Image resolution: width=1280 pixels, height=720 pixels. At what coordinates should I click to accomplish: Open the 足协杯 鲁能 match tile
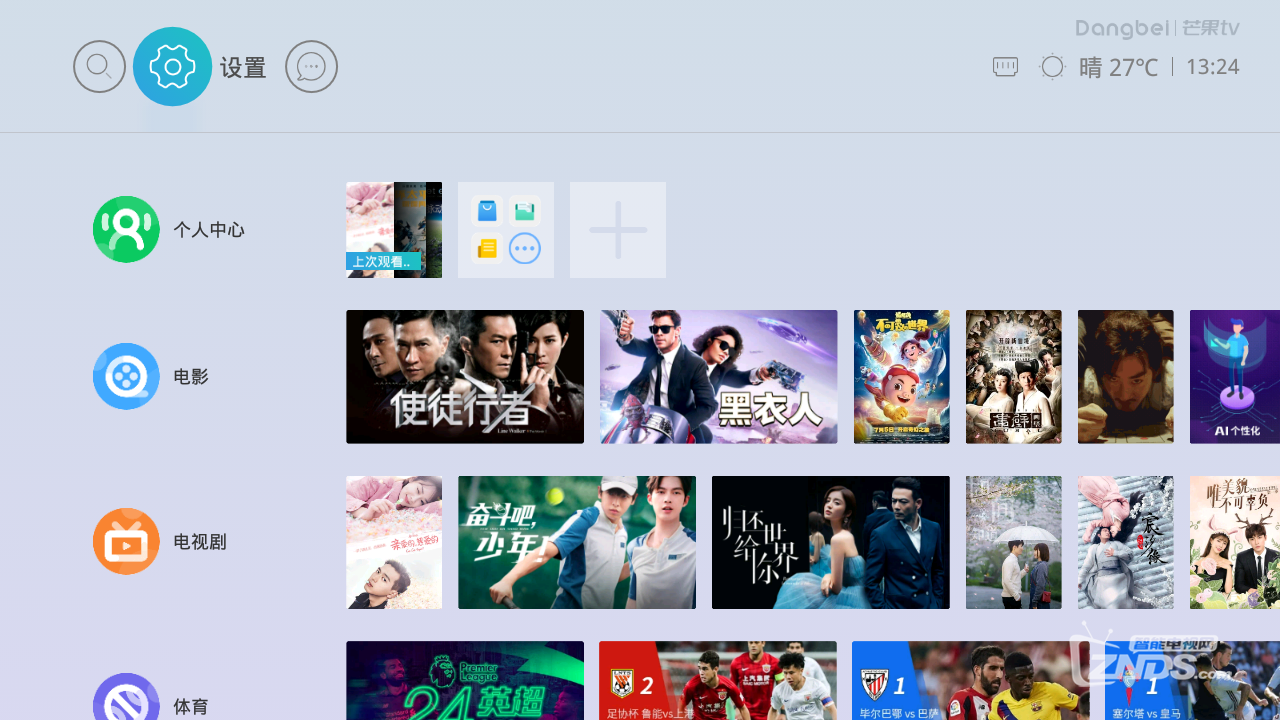pos(718,681)
